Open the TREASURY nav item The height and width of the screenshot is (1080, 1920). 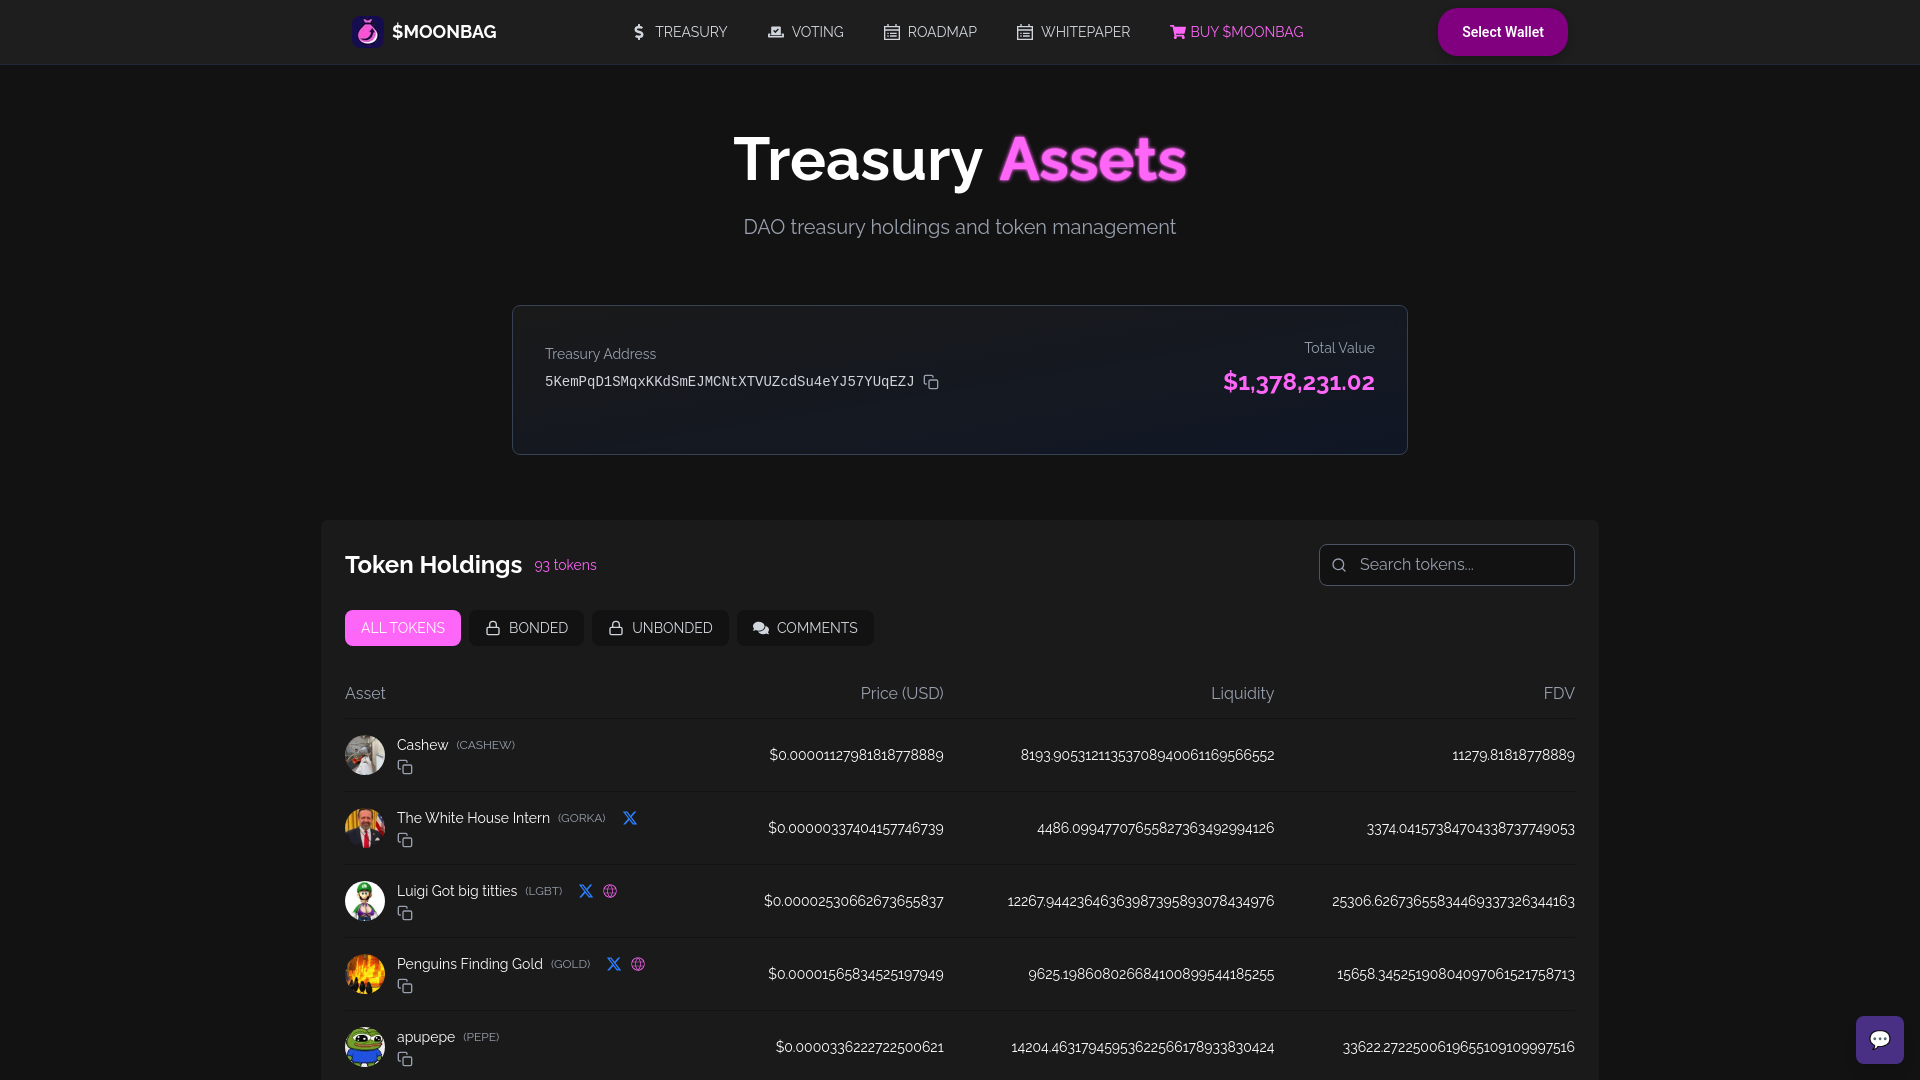point(680,32)
